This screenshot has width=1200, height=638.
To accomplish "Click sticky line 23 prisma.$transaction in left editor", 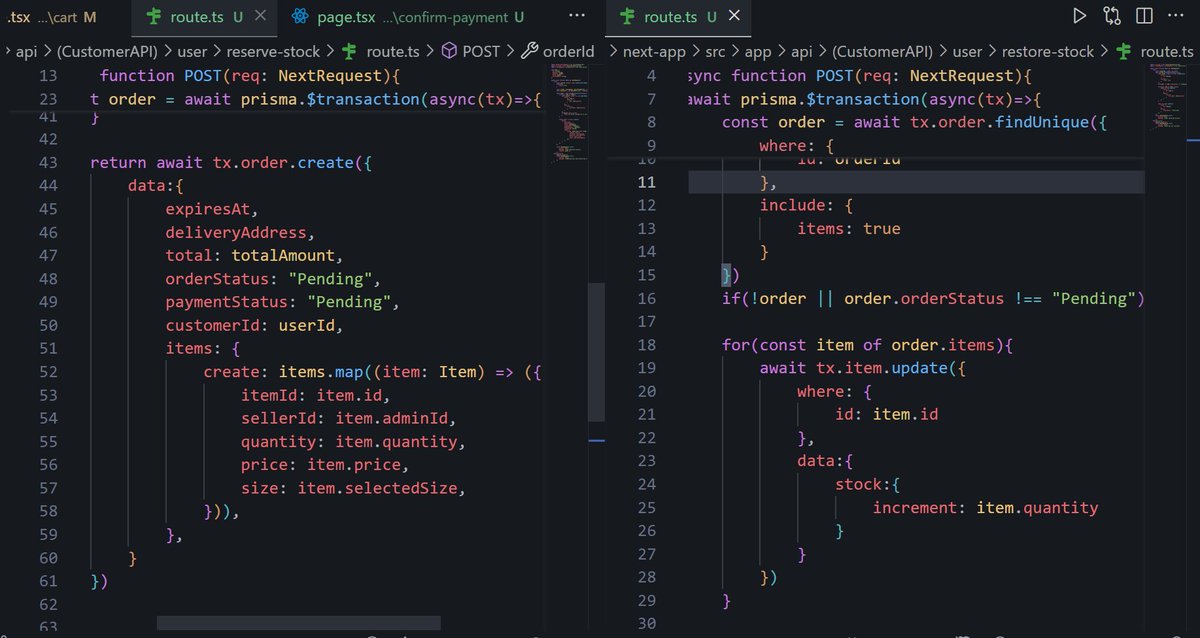I will 315,100.
